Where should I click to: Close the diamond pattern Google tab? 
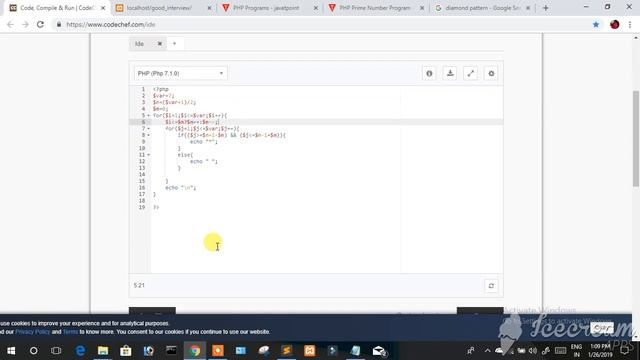point(528,8)
